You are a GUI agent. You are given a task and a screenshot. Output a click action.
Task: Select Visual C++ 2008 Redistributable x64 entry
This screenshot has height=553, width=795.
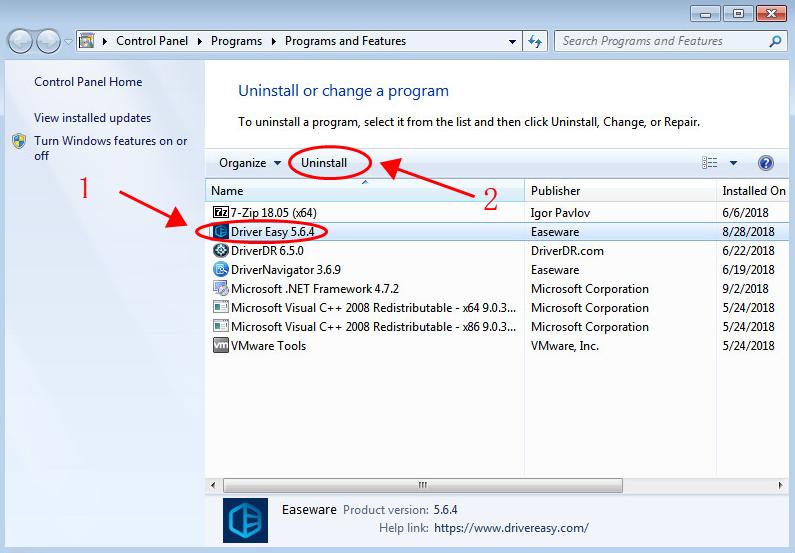(x=373, y=308)
